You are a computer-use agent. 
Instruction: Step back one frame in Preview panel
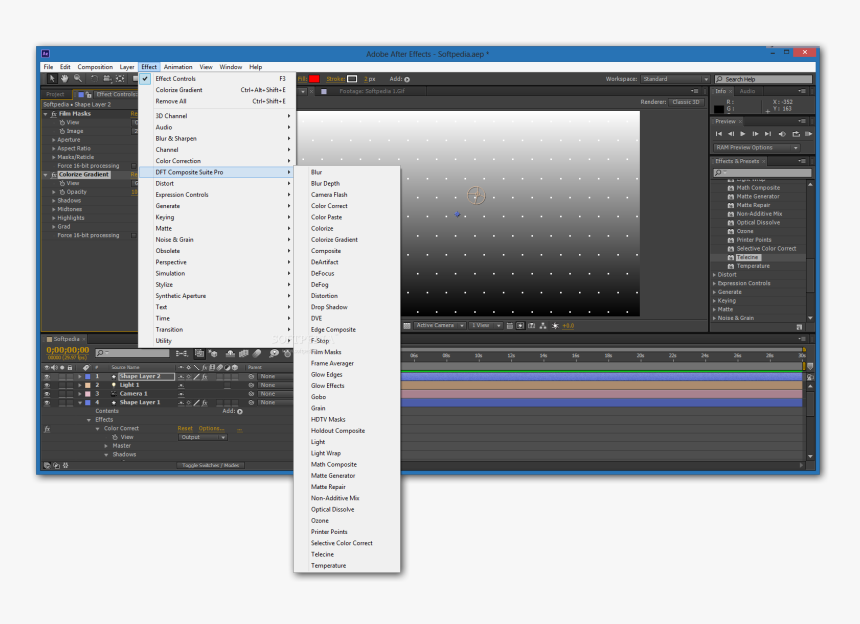tap(731, 134)
